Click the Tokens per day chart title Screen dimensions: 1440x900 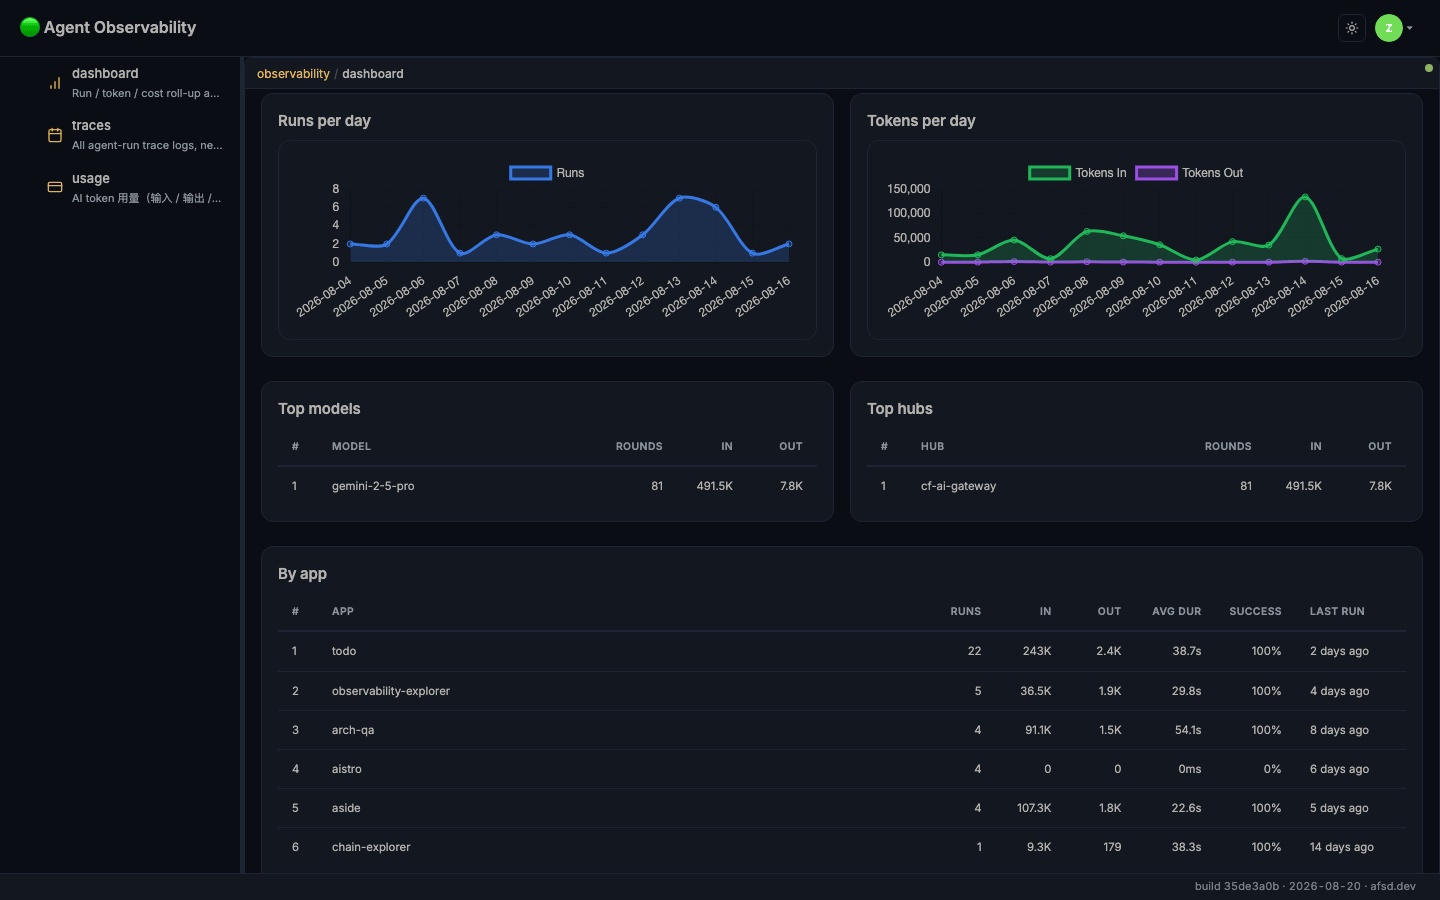click(x=921, y=121)
